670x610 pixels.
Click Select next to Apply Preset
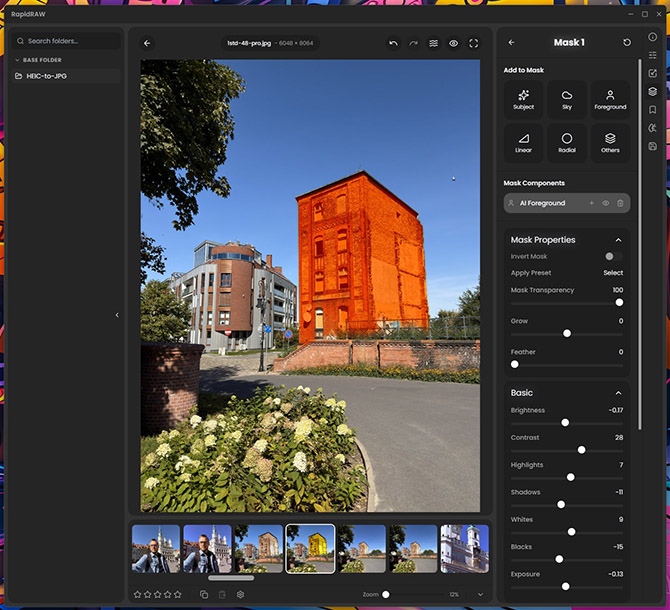[613, 273]
